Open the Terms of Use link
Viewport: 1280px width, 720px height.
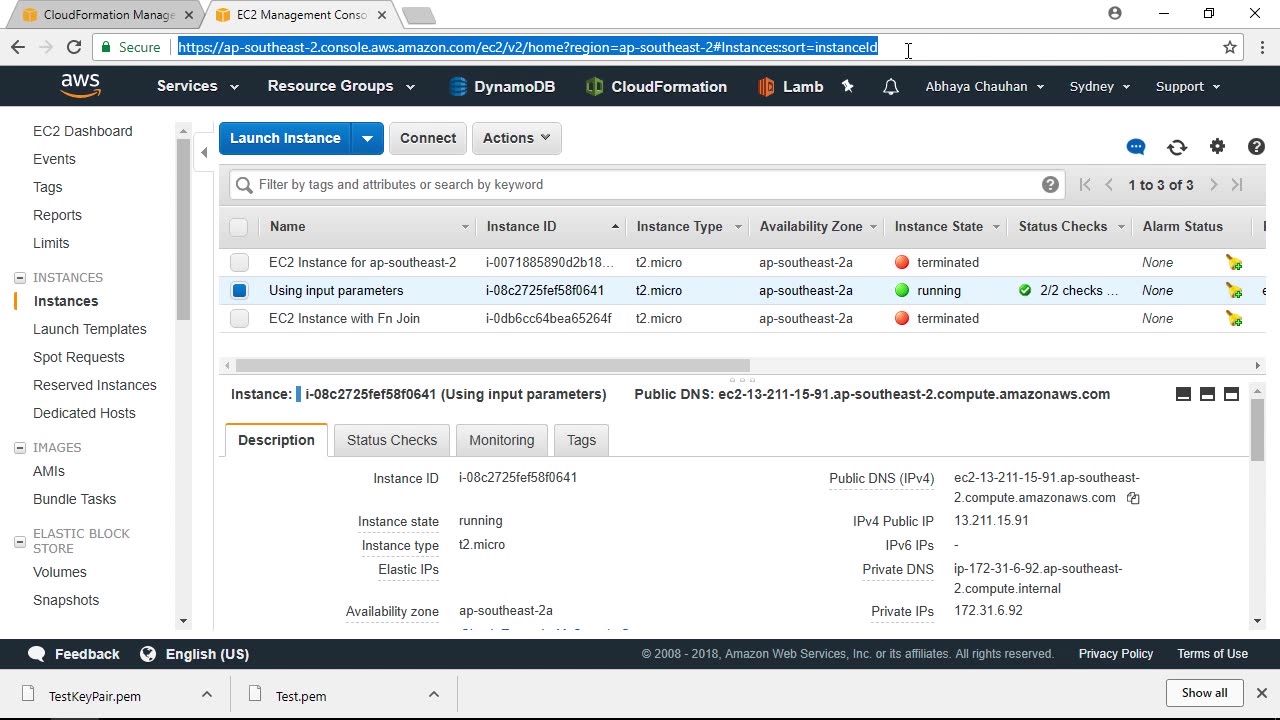pyautogui.click(x=1212, y=654)
